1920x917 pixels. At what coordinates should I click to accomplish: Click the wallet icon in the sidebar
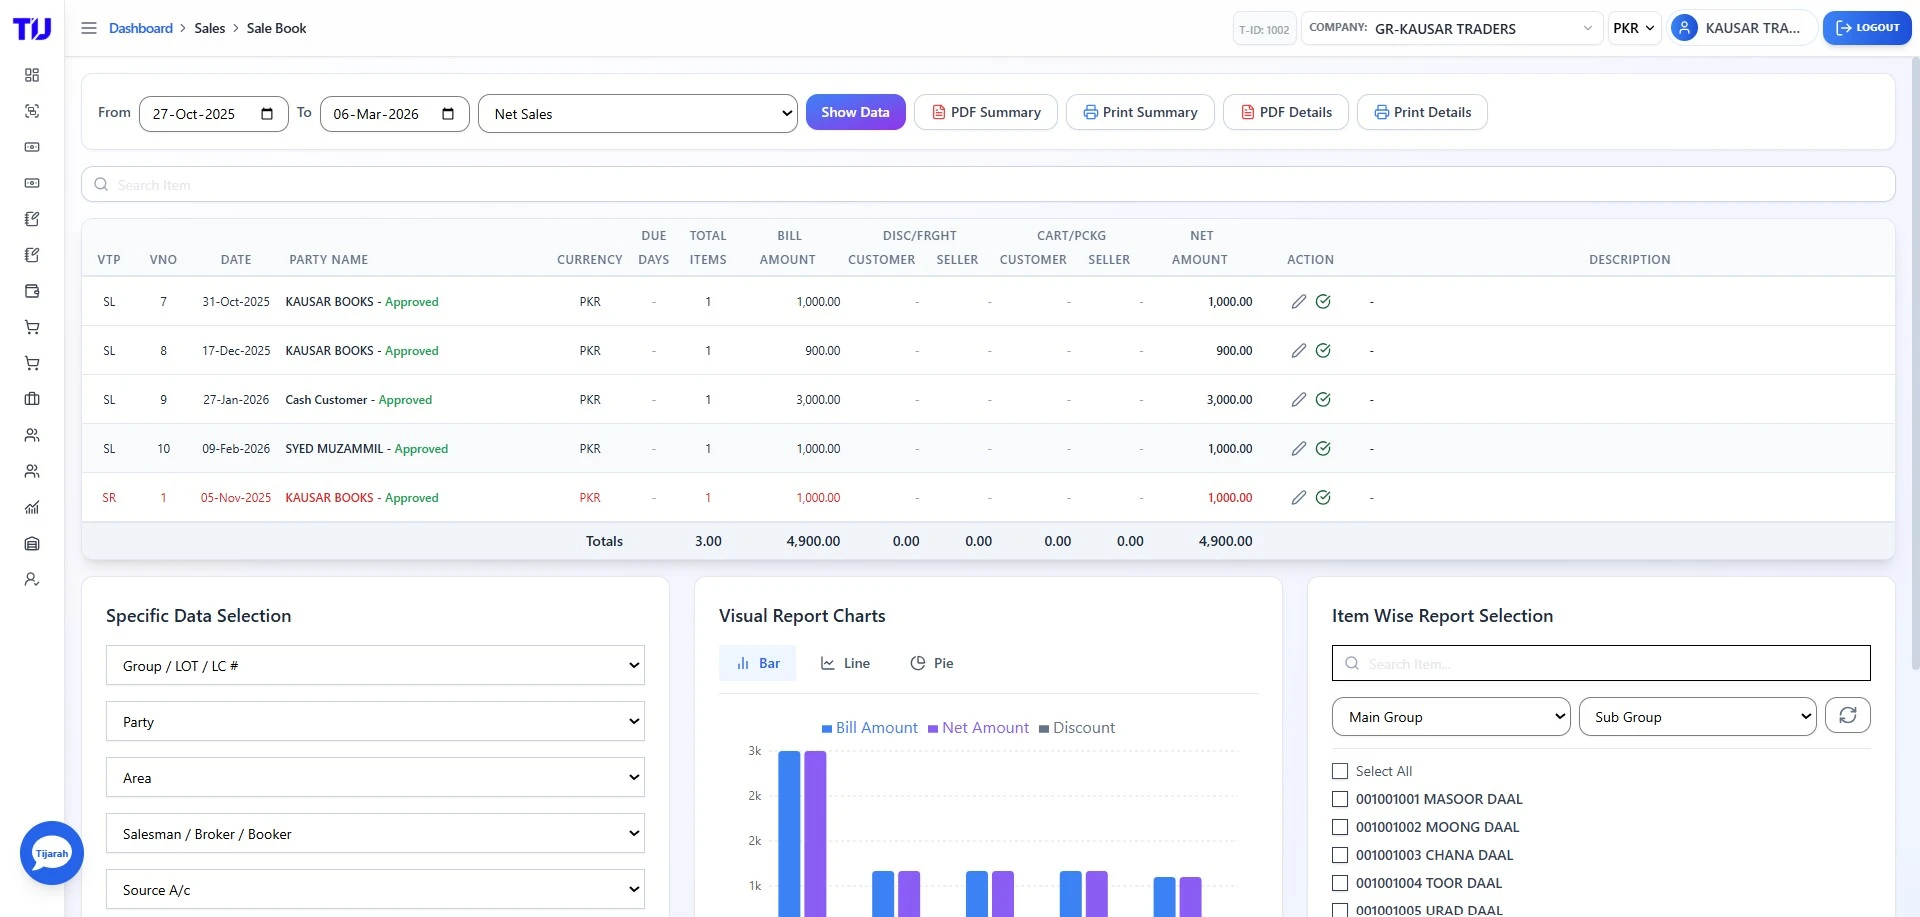point(32,291)
